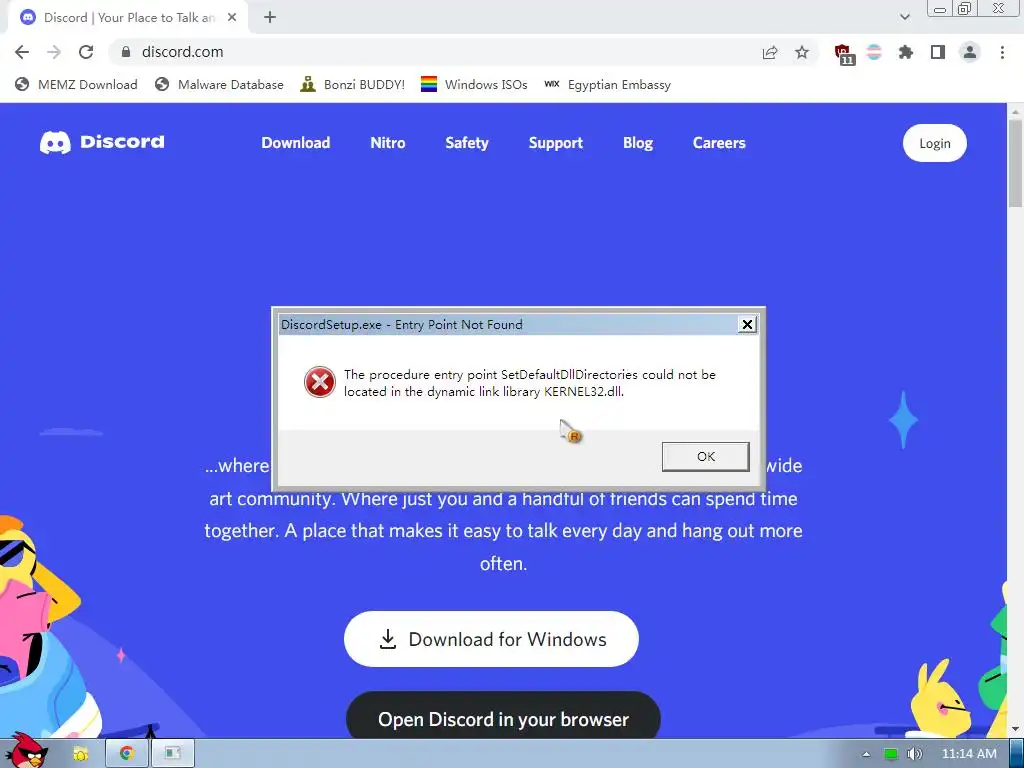Open the red shield extension with badge 11
Screen dimensions: 1024x768
(x=844, y=54)
